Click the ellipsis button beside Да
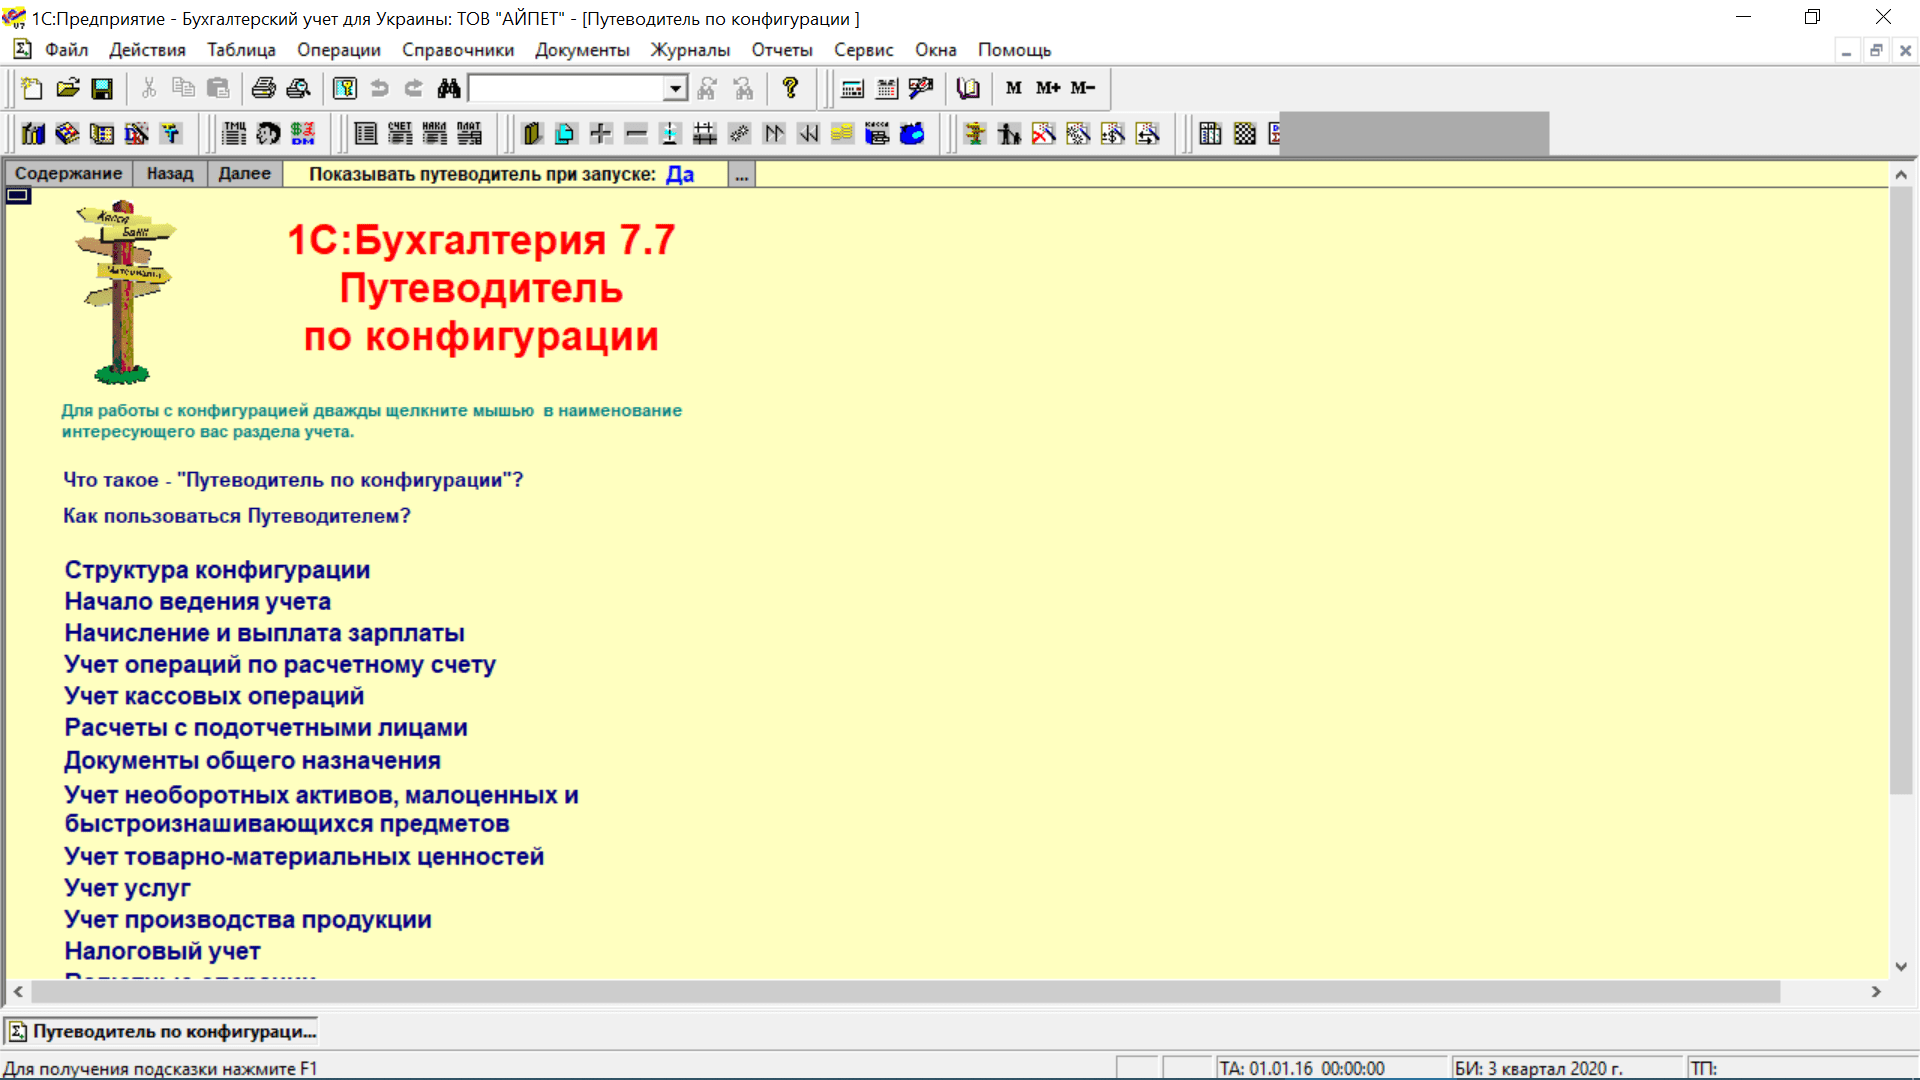Screen dimensions: 1920x1080 741,175
